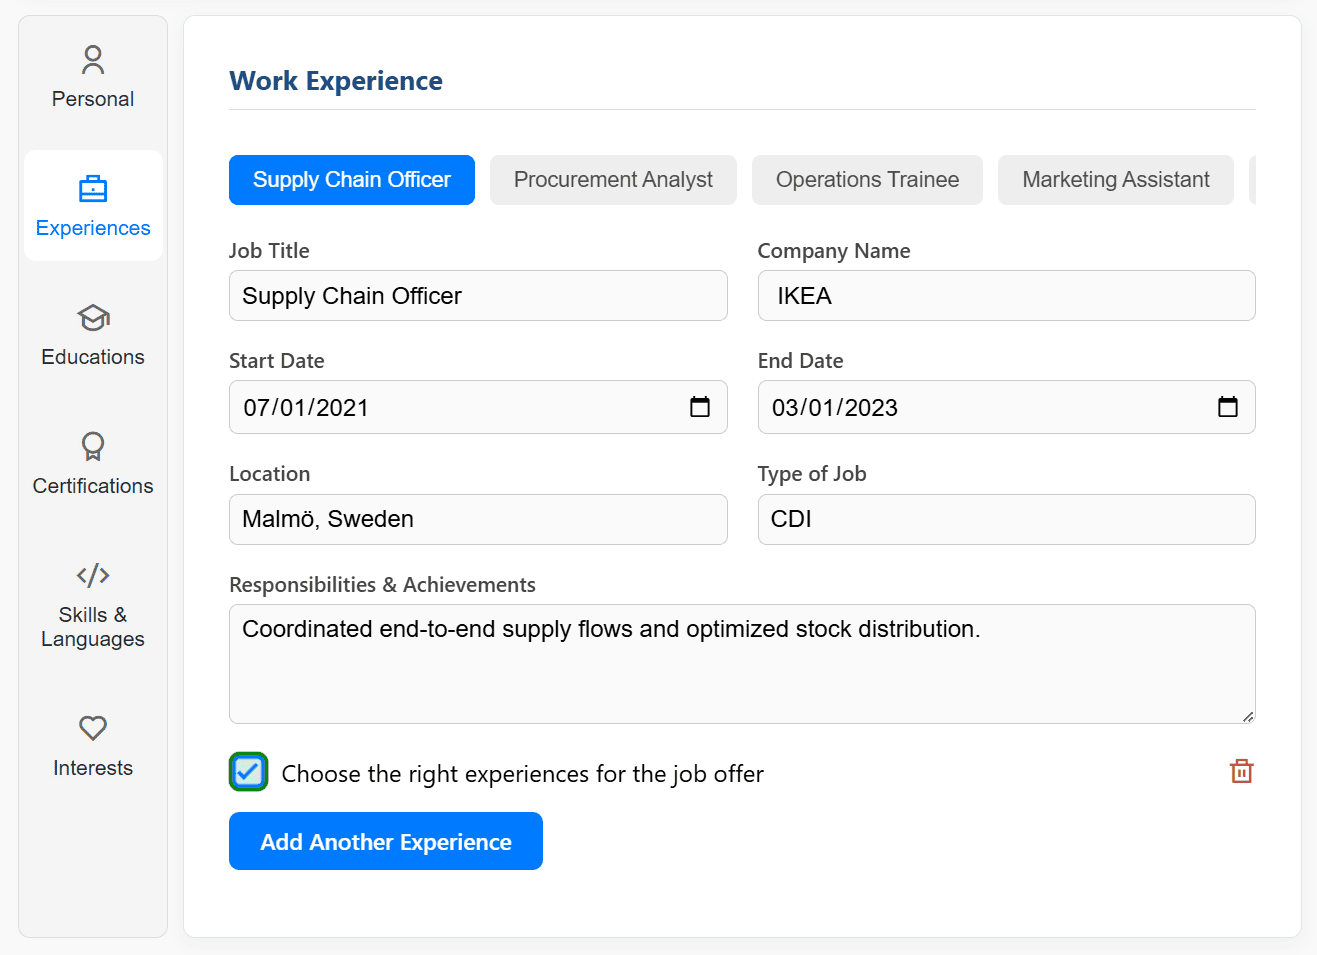Click the Add Another Experience button
Screen dimensions: 1317x955
[x=385, y=841]
